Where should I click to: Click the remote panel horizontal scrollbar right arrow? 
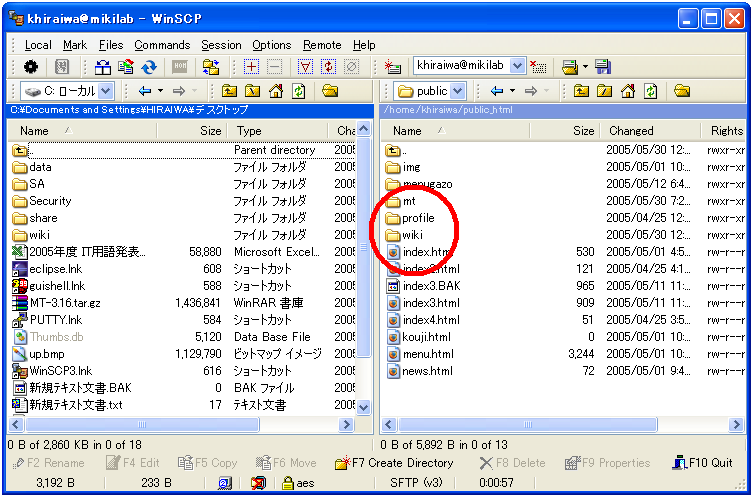point(736,424)
